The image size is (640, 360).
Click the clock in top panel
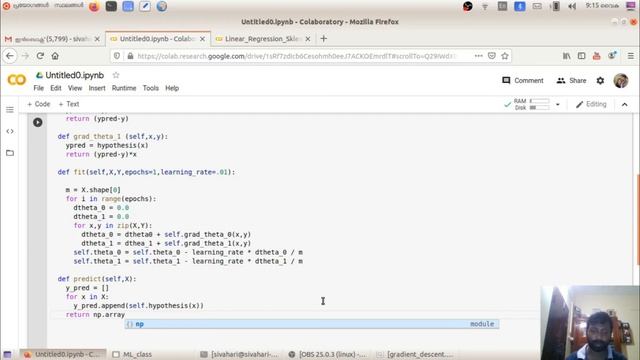coord(602,6)
